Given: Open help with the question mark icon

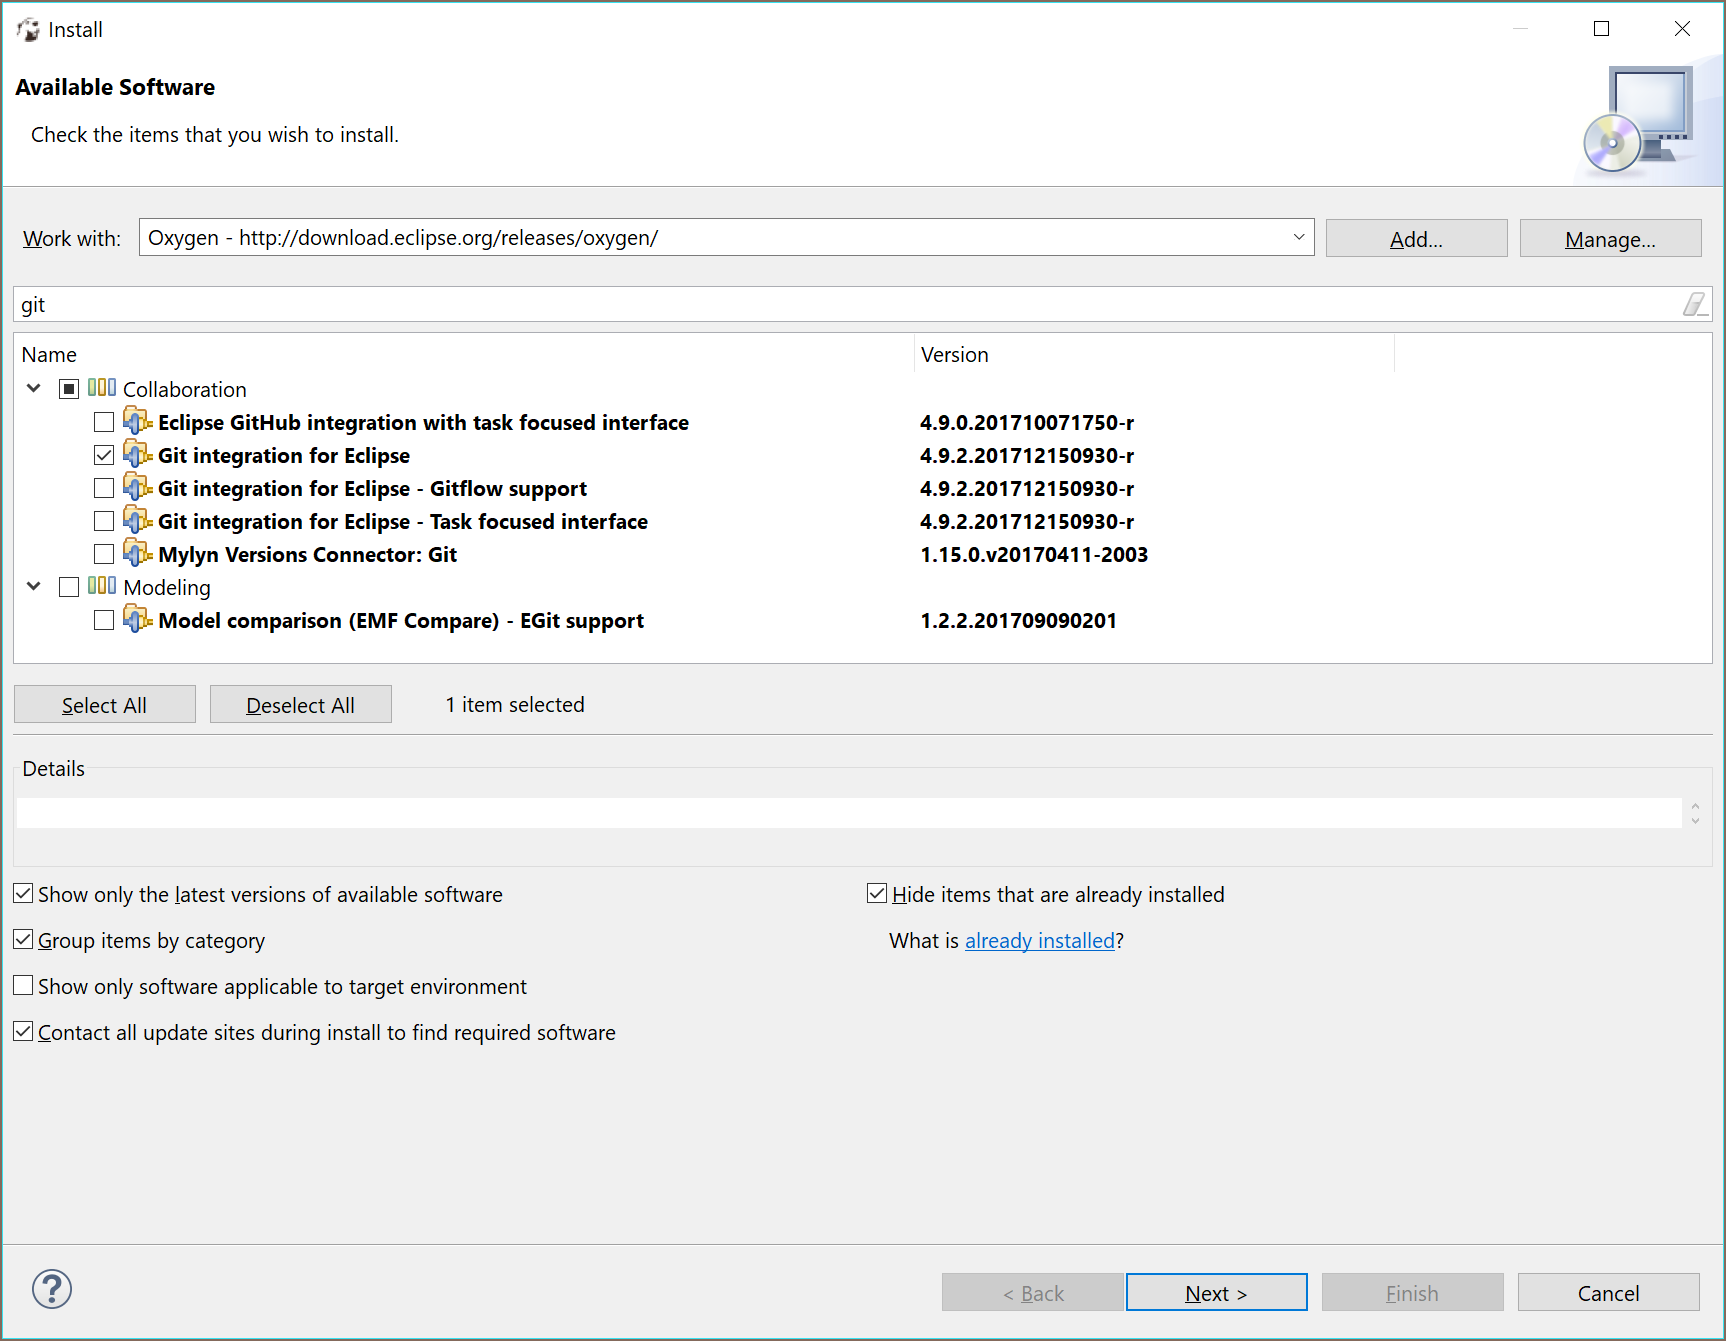Looking at the screenshot, I should click(52, 1289).
